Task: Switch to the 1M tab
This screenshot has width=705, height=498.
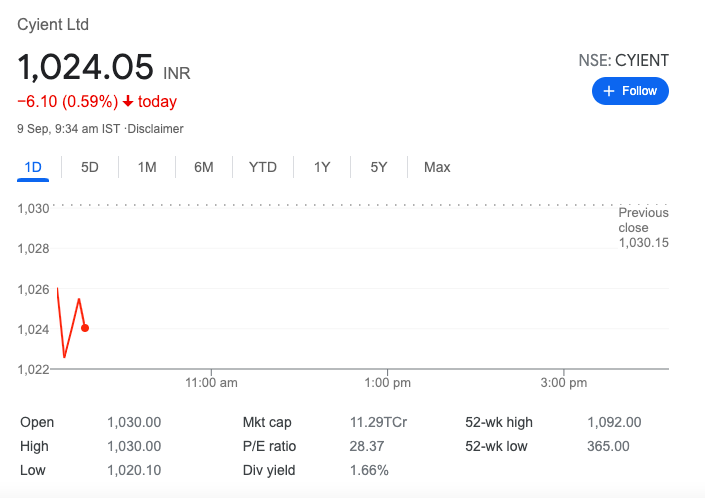Action: 147,167
